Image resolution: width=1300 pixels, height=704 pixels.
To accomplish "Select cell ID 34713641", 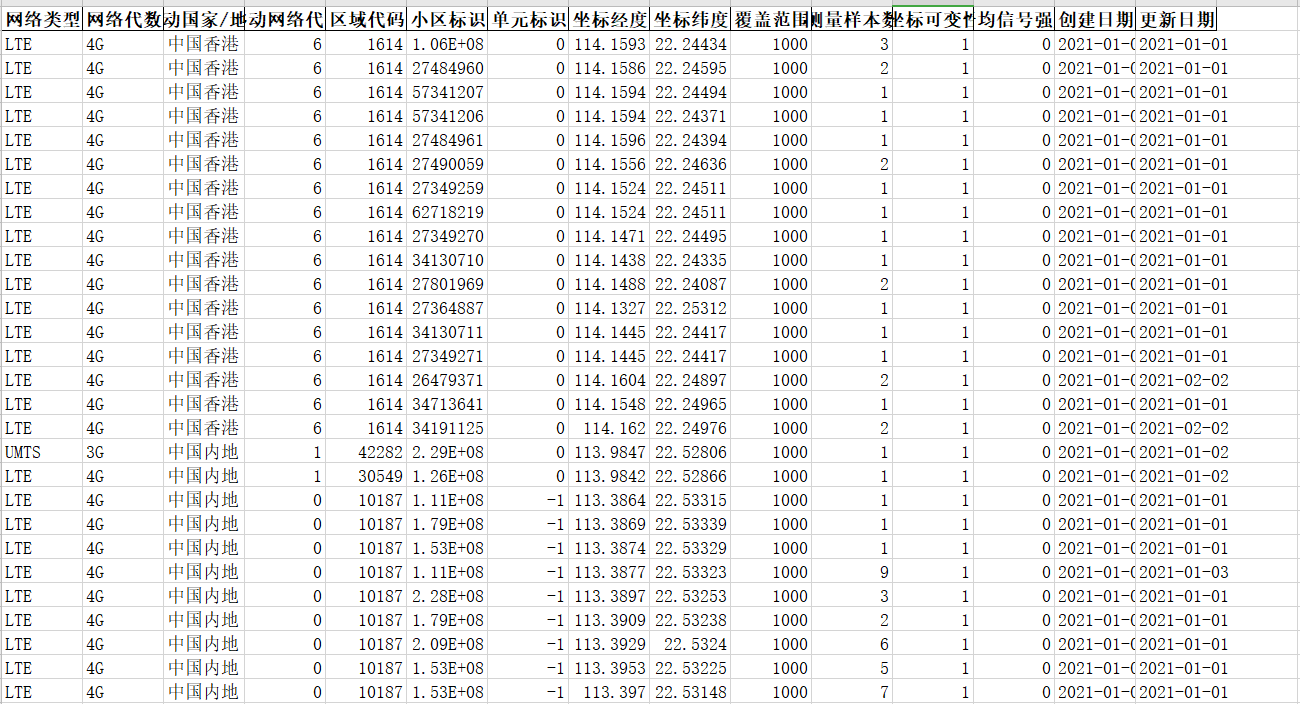I will click(x=447, y=404).
